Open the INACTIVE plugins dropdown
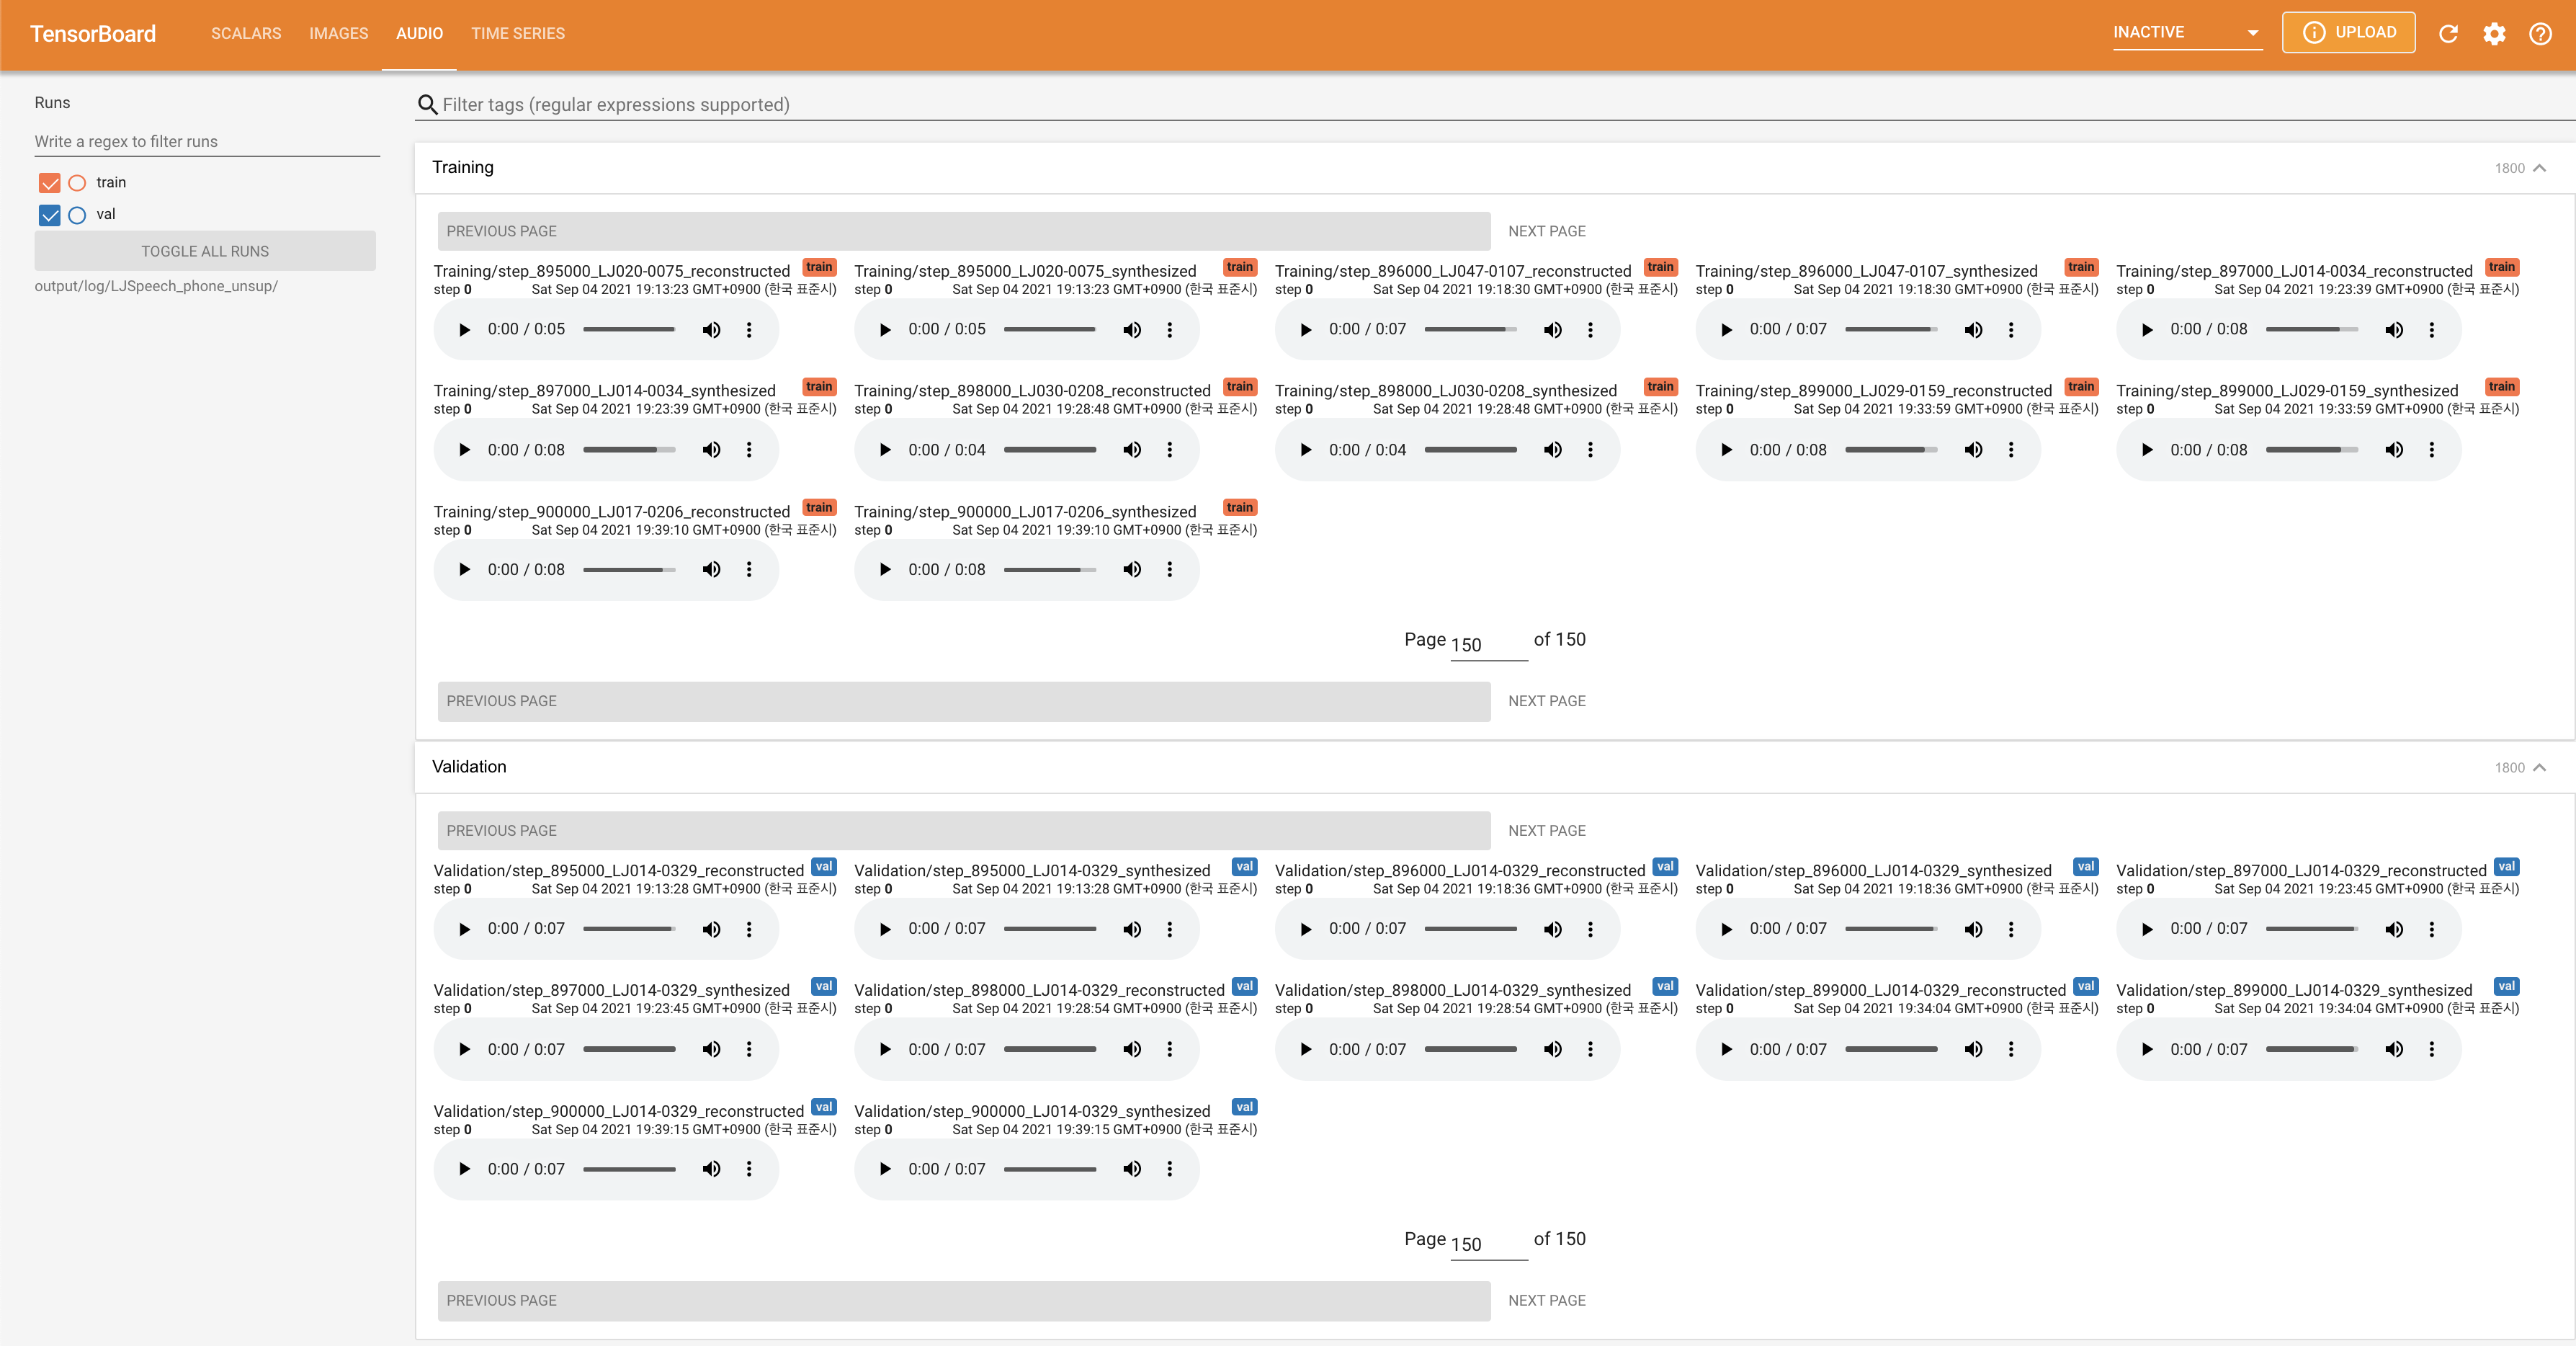Image resolution: width=2576 pixels, height=1346 pixels. click(x=2186, y=33)
